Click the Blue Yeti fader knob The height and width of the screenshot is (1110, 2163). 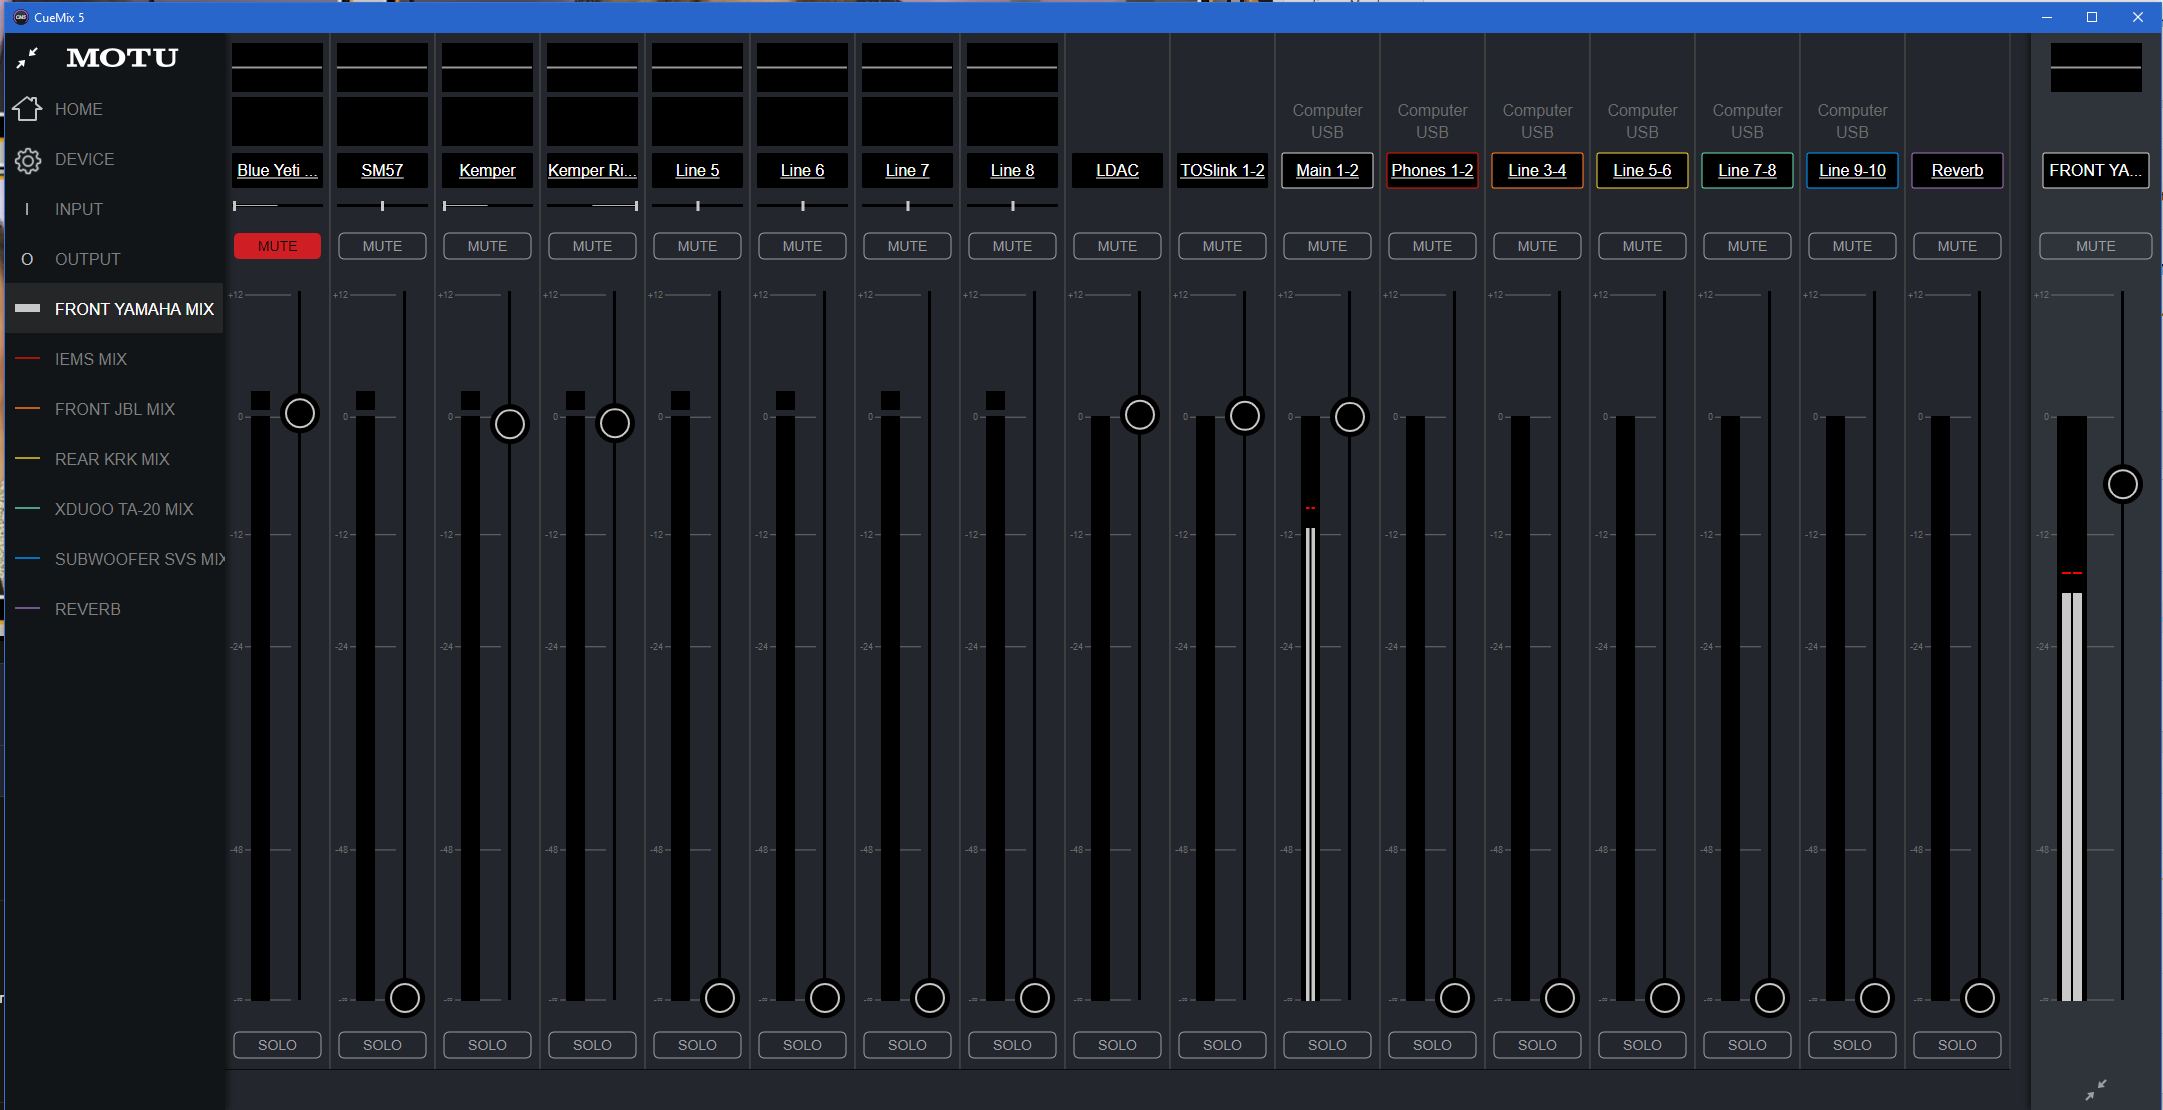point(300,413)
